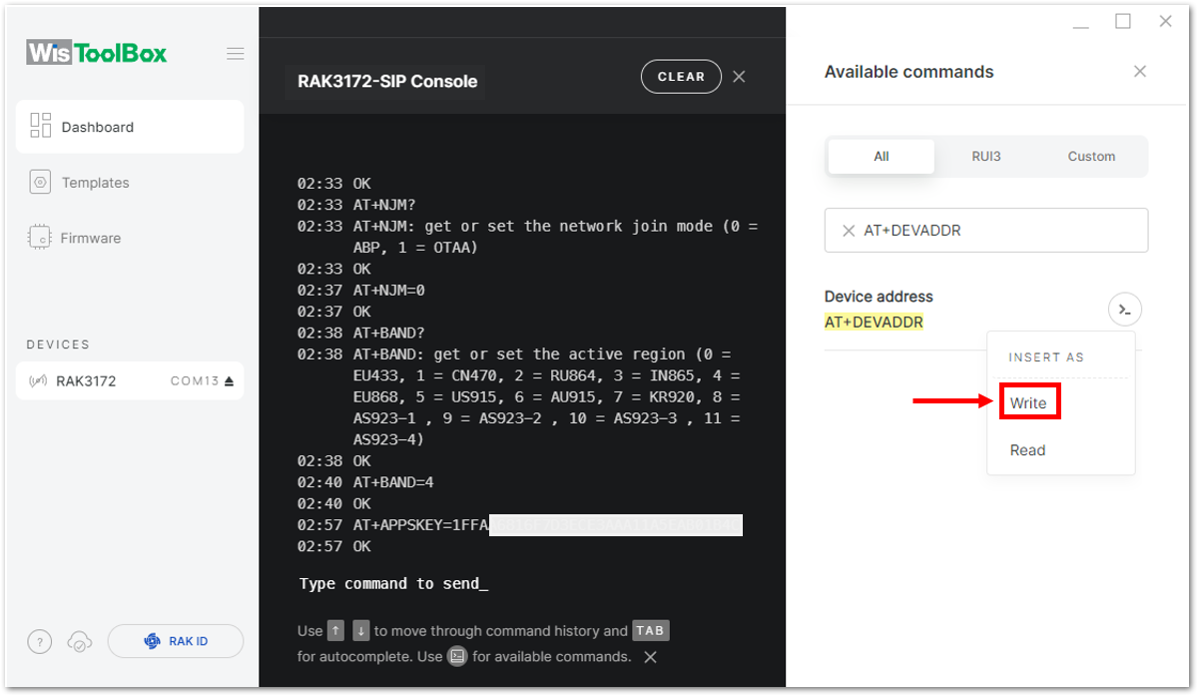Click the WisToolBox logo

(x=96, y=53)
